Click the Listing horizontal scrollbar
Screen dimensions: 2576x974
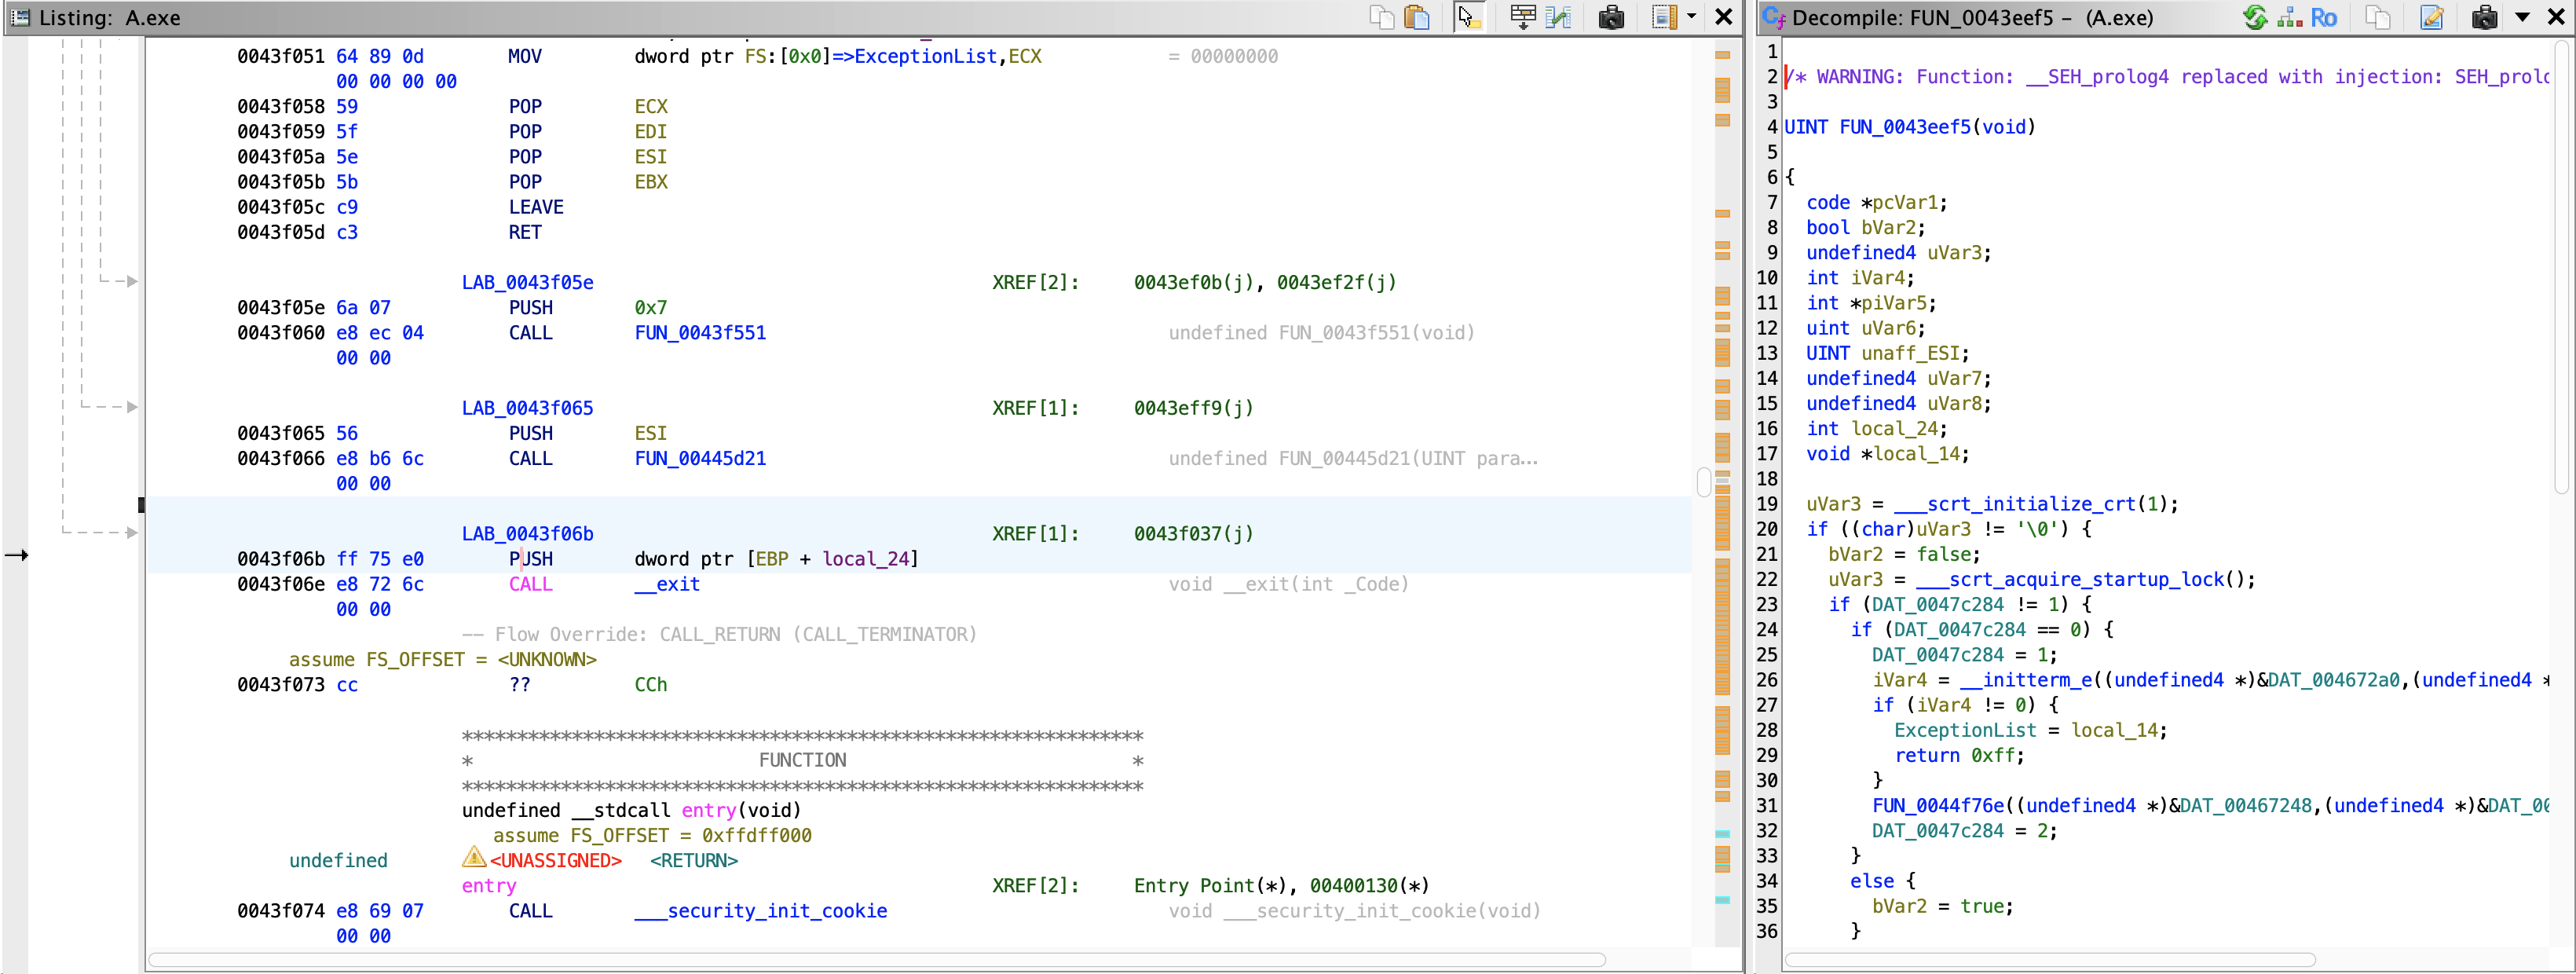(x=876, y=960)
